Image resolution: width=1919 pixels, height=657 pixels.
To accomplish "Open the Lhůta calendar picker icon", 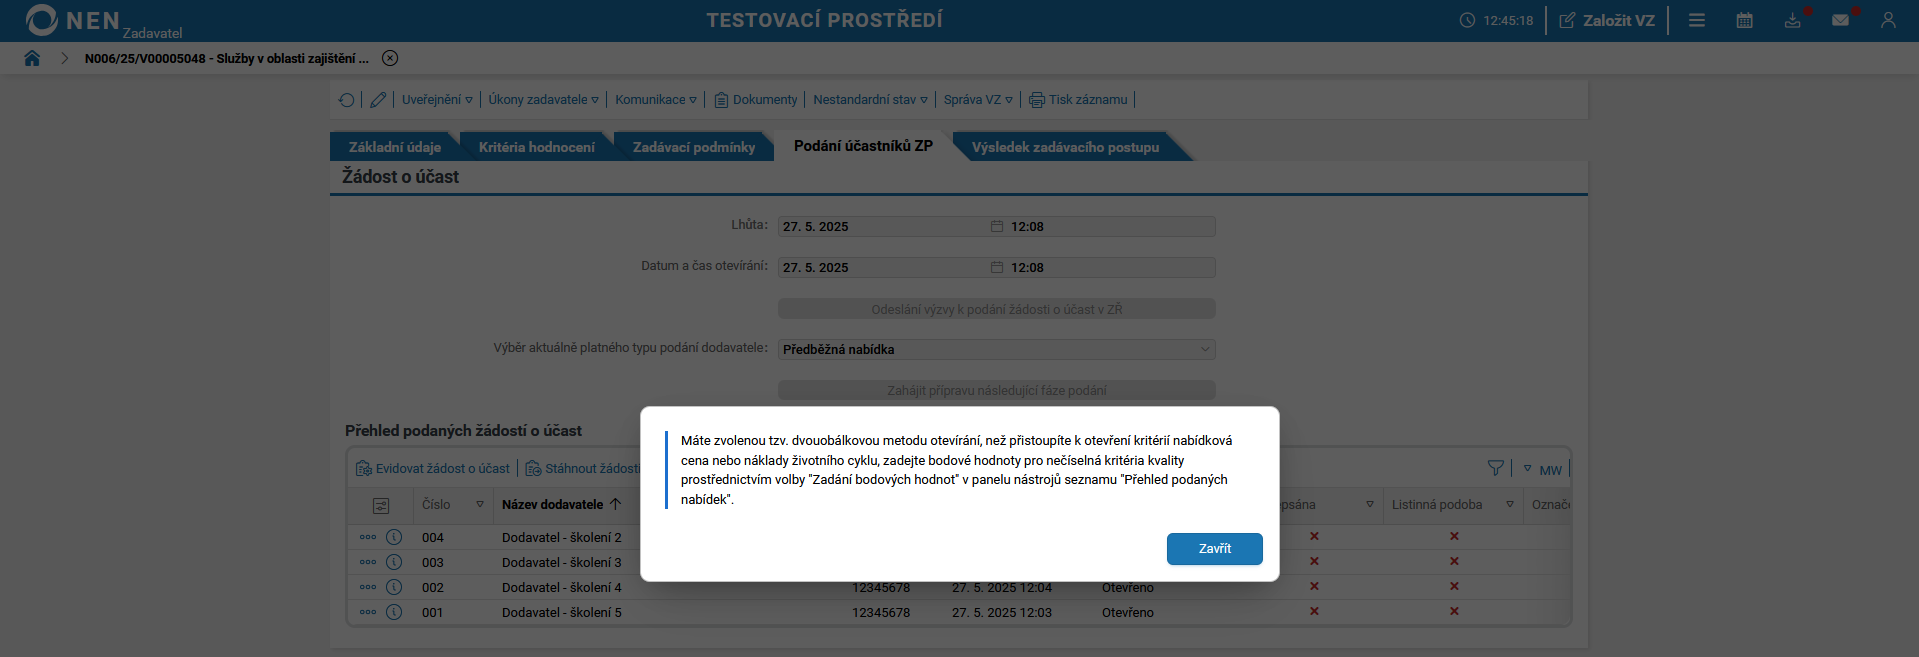I will (997, 227).
